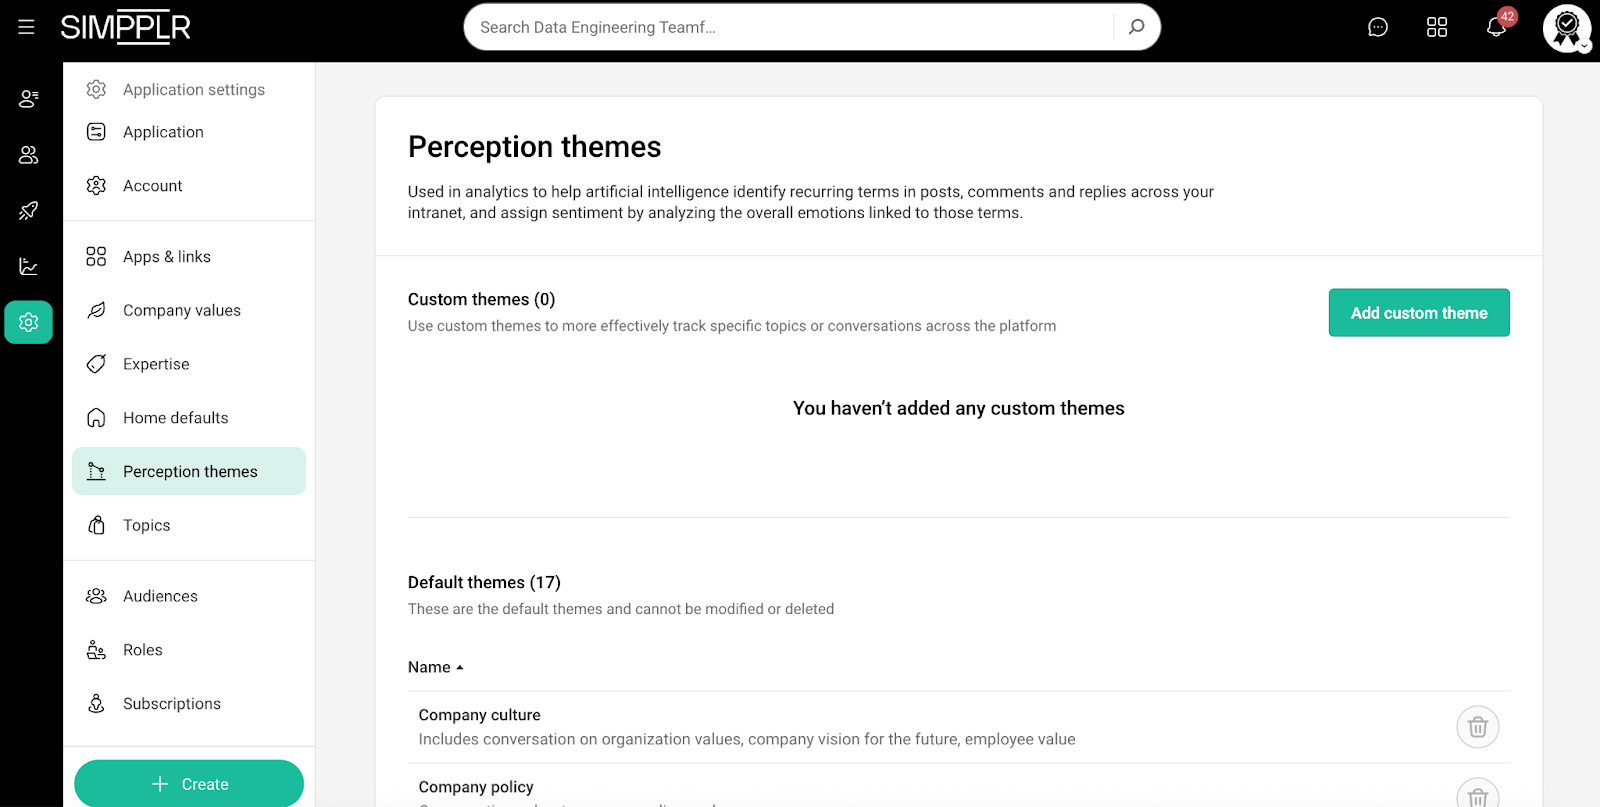This screenshot has width=1600, height=807.
Task: Open the apps grid launcher icon
Action: [x=1437, y=27]
